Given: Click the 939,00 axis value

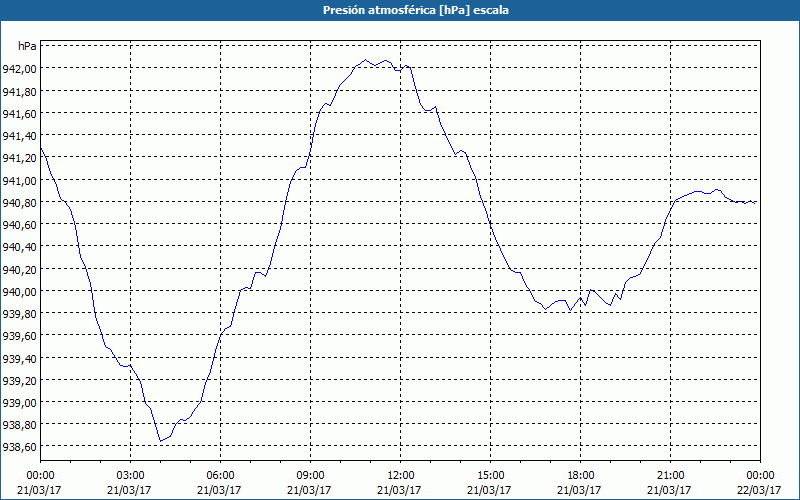Looking at the screenshot, I should pyautogui.click(x=19, y=403).
